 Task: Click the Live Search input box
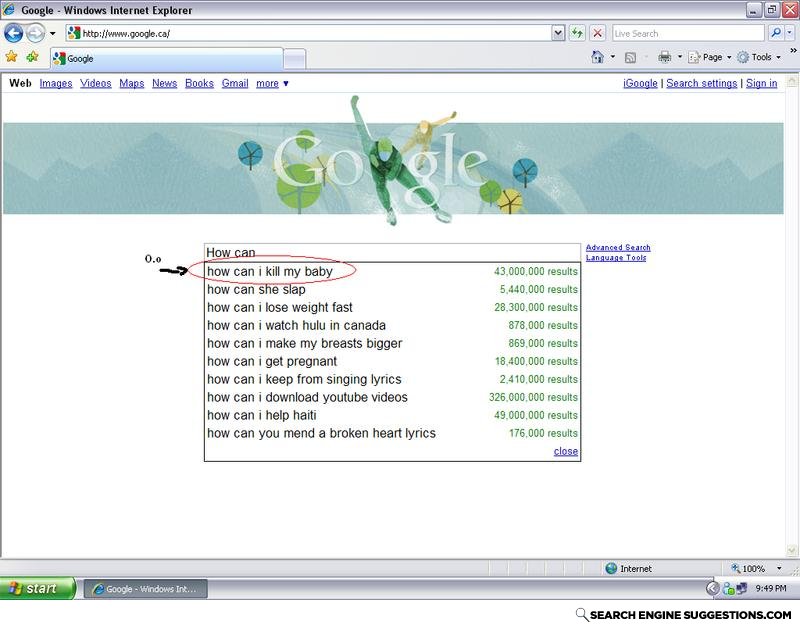pos(688,34)
